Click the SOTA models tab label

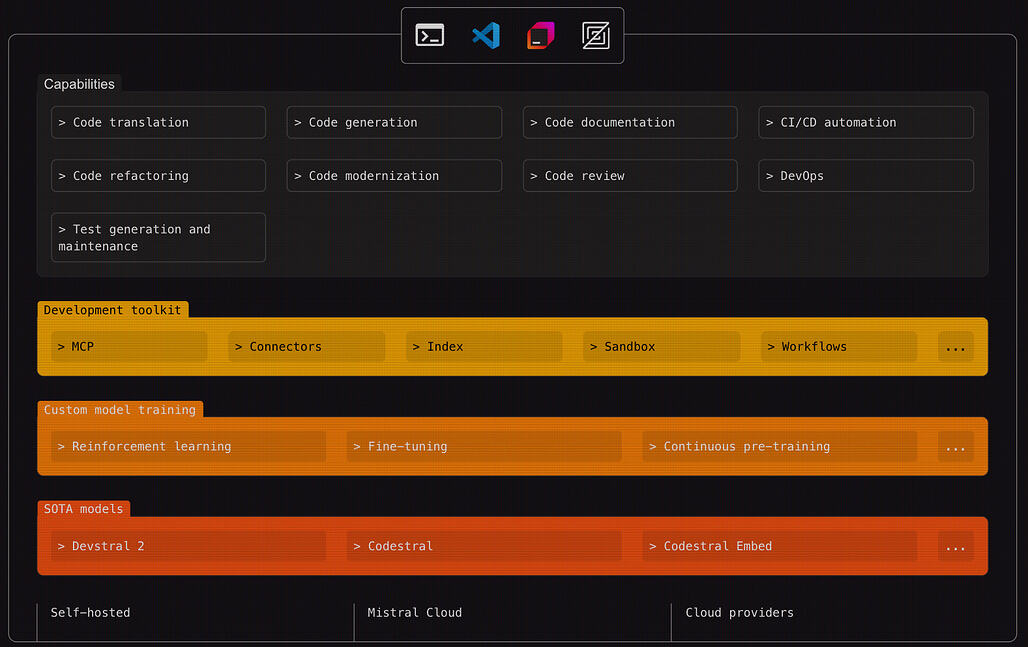[x=83, y=509]
